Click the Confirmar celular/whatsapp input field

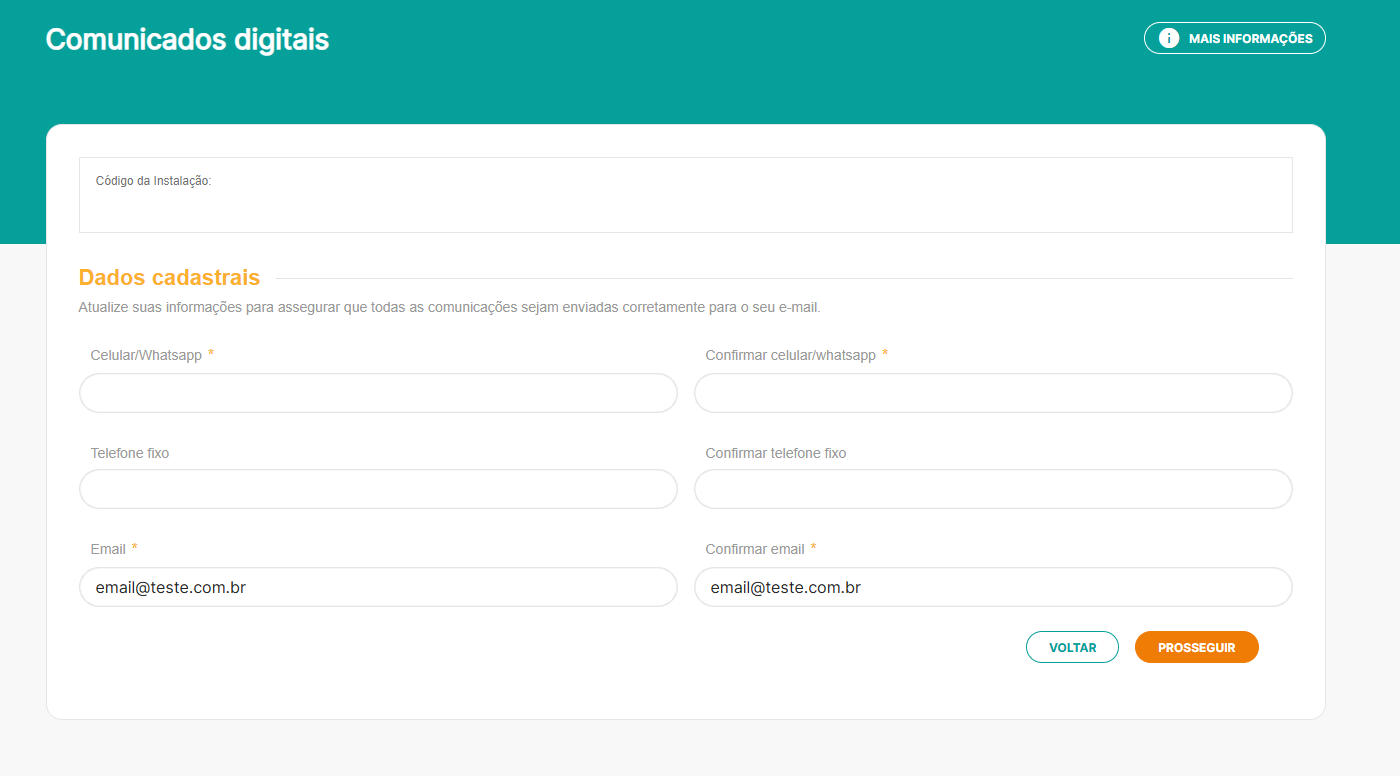pyautogui.click(x=992, y=393)
